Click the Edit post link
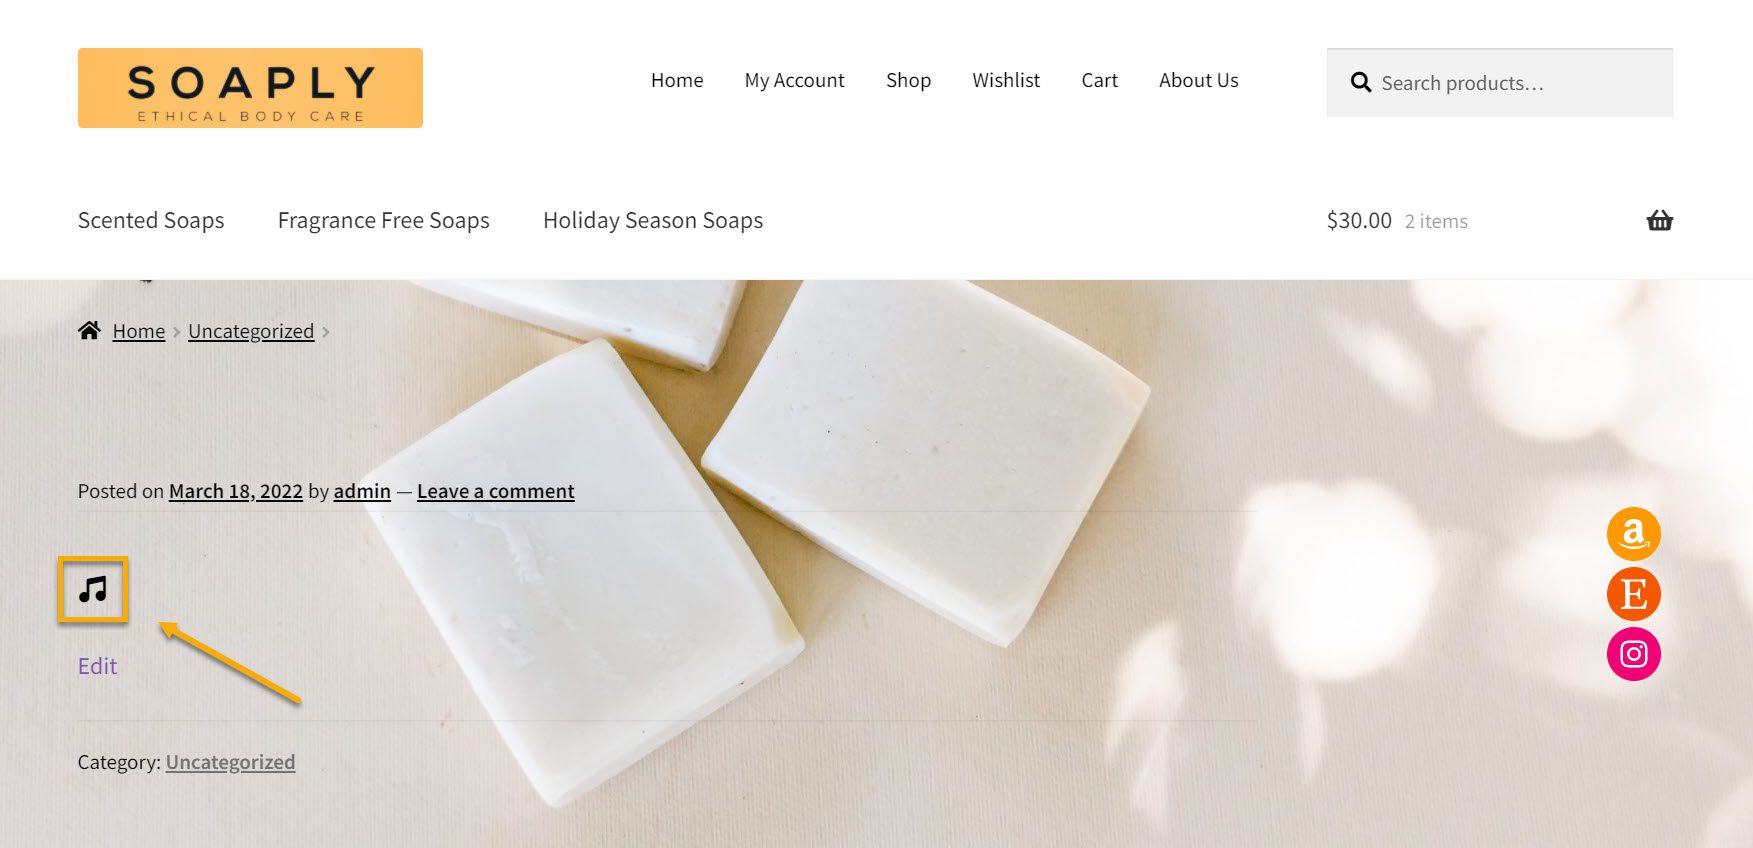The width and height of the screenshot is (1753, 848). [97, 666]
